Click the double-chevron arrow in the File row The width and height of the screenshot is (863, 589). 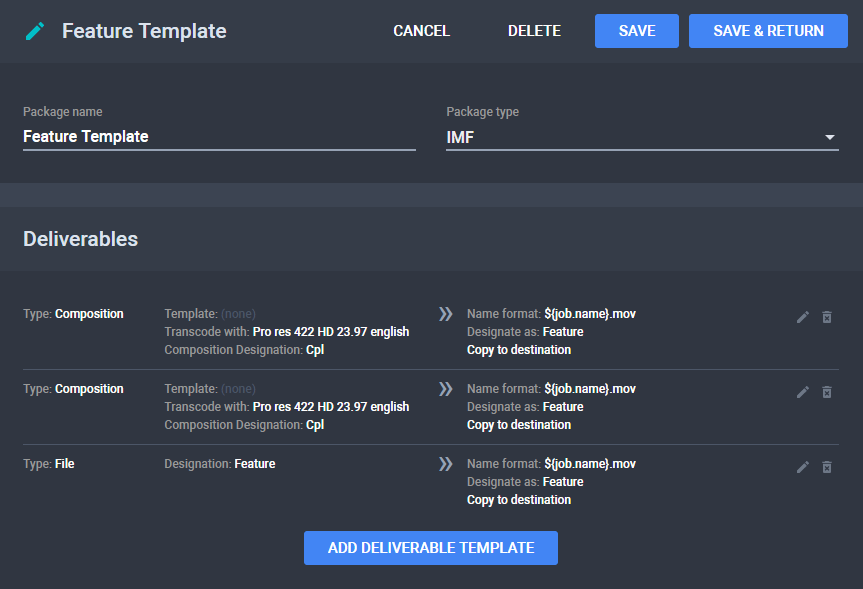(445, 464)
